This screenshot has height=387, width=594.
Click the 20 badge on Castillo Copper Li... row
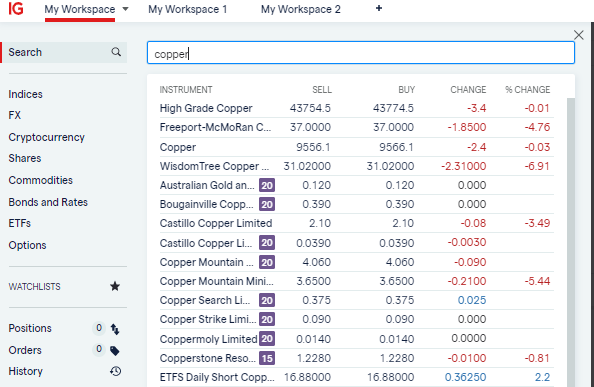(267, 243)
